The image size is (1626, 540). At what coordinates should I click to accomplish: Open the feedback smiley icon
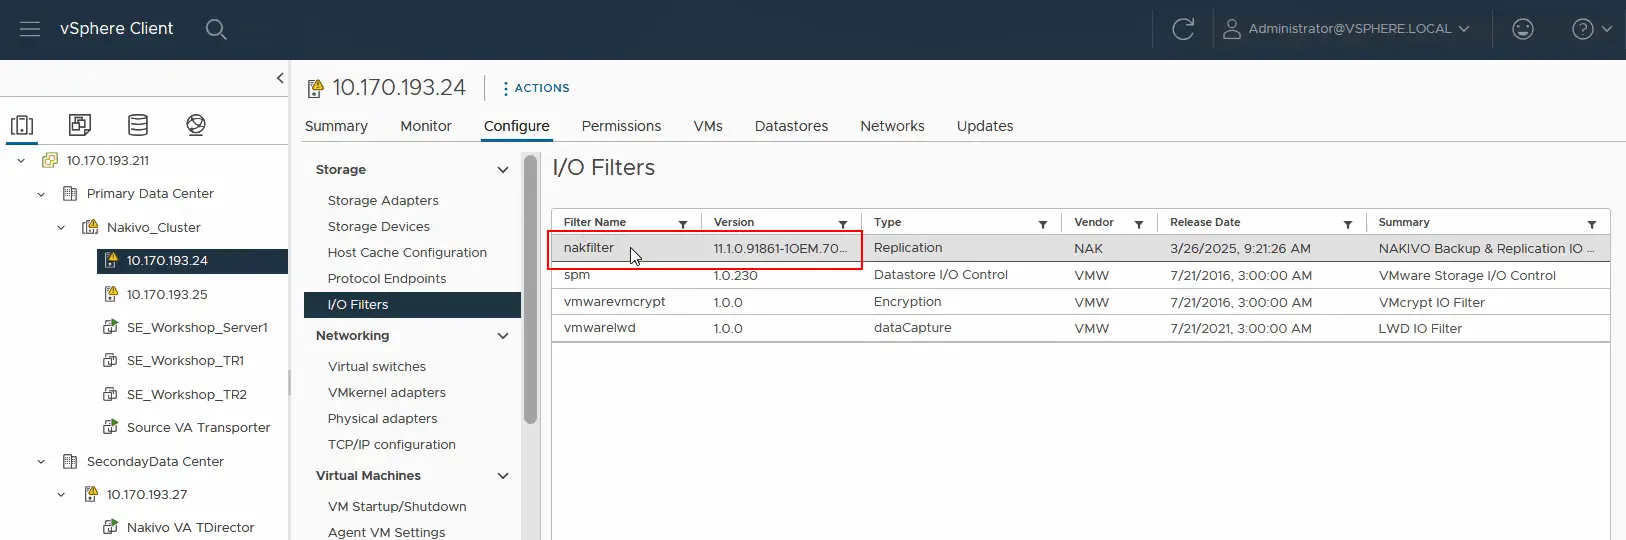pyautogui.click(x=1523, y=29)
